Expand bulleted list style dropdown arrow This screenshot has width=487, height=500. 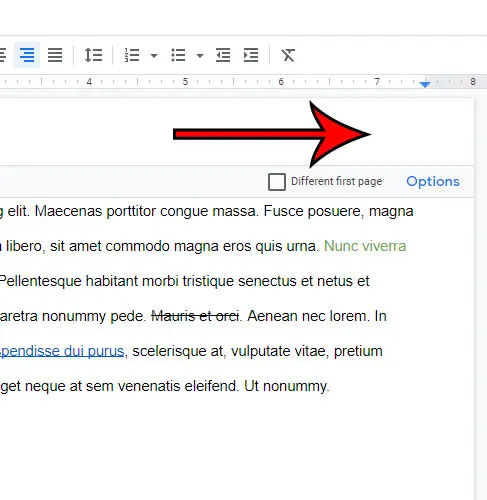[x=200, y=56]
